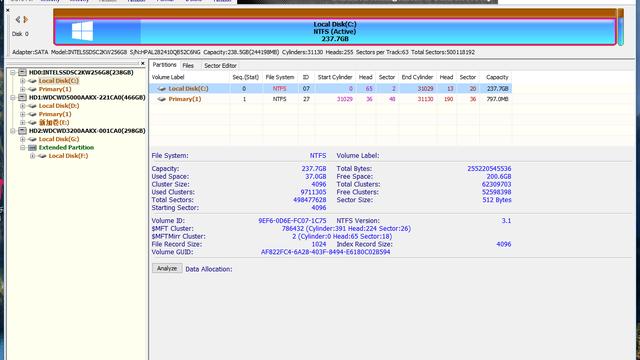Collapse the HD0 INTEL disk node
This screenshot has height=360, width=640.
tap(13, 72)
